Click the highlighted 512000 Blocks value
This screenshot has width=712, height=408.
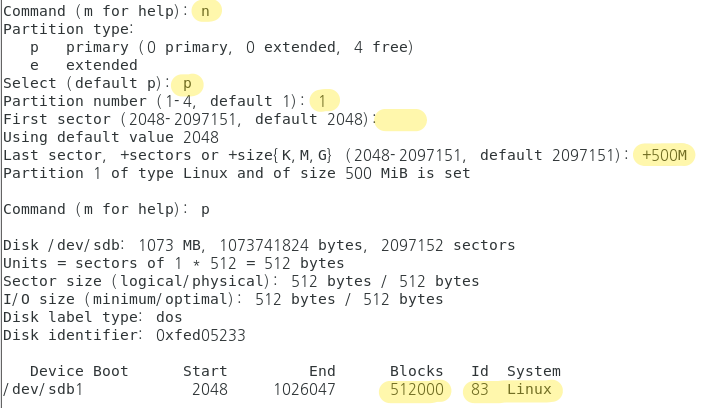coord(416,390)
